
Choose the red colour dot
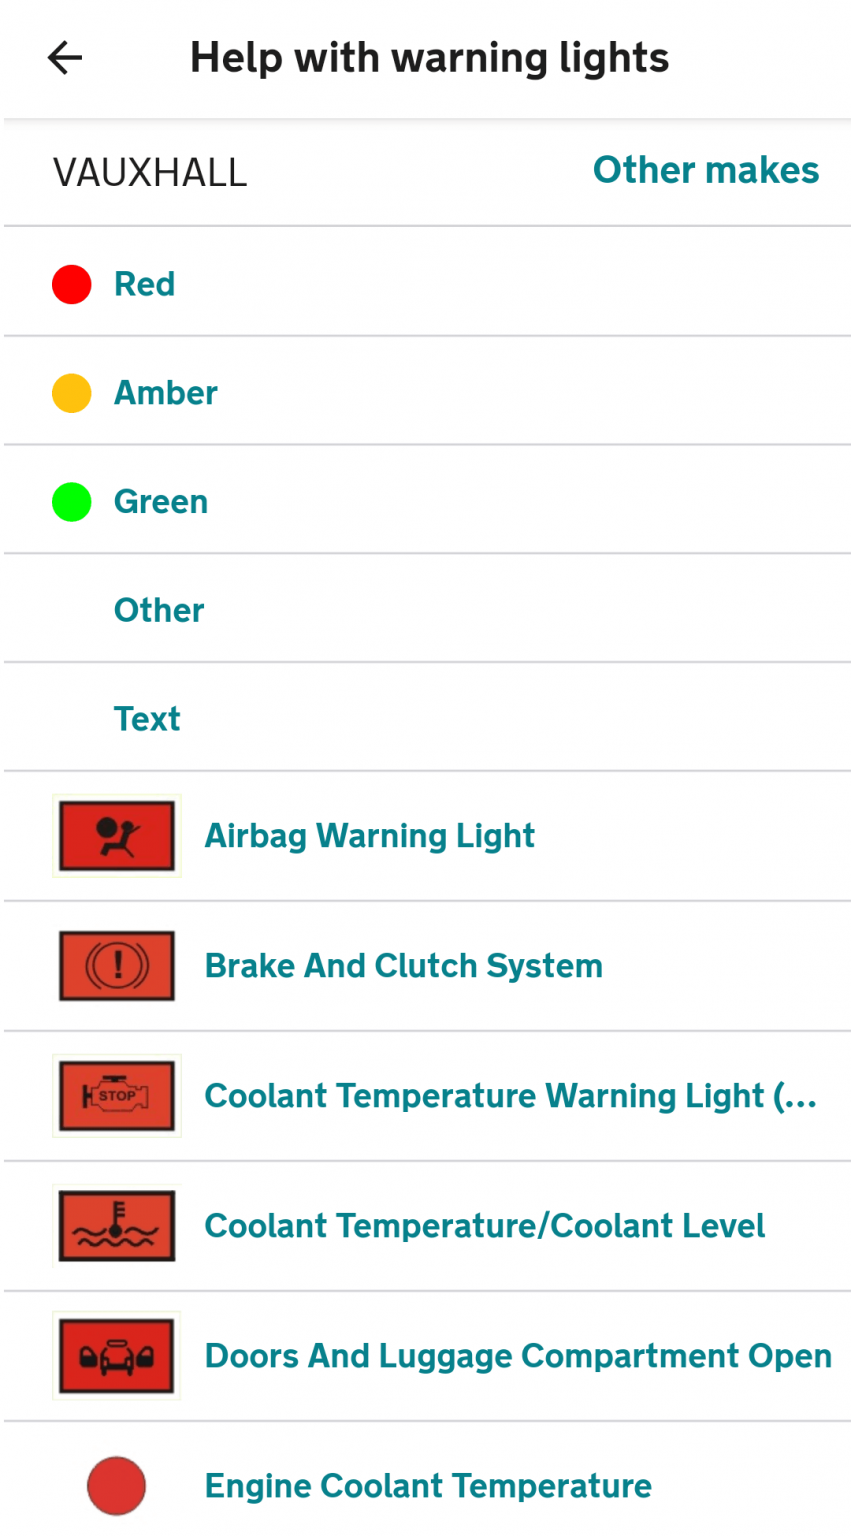72,284
